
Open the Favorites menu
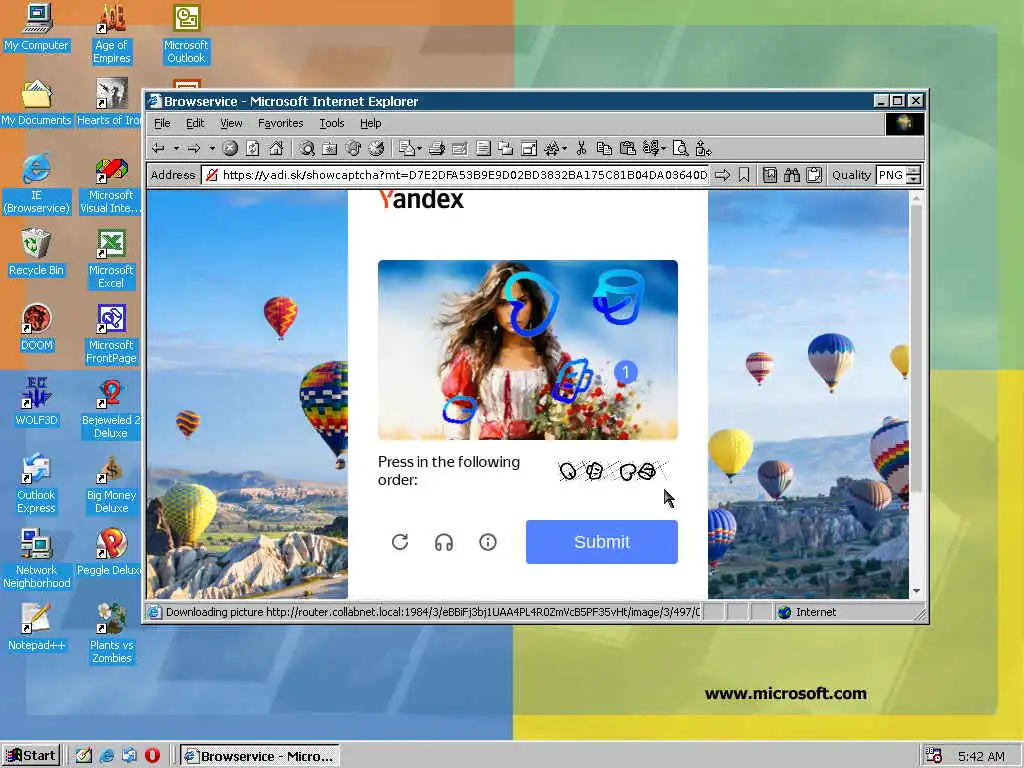(281, 123)
